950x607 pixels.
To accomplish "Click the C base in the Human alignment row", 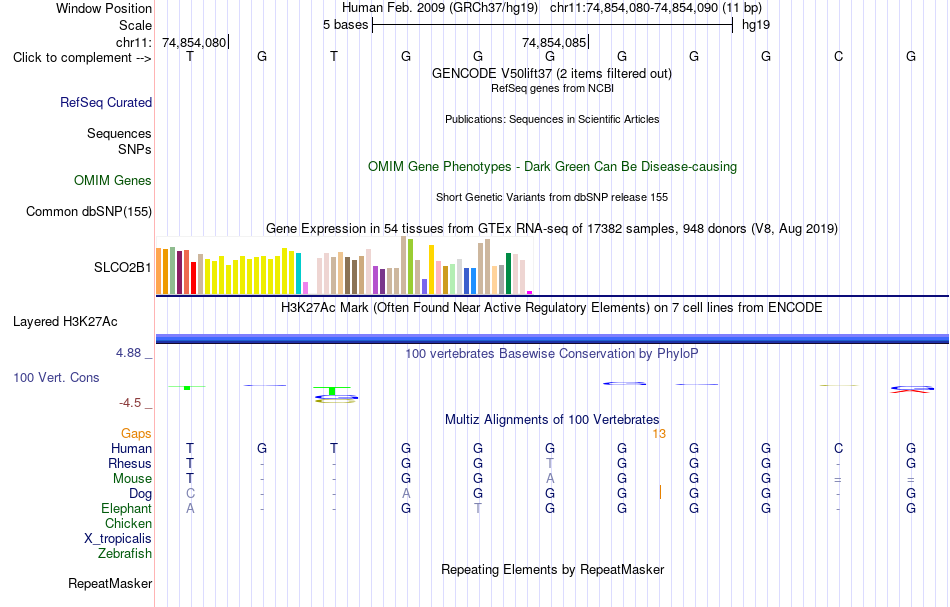I will 839,448.
